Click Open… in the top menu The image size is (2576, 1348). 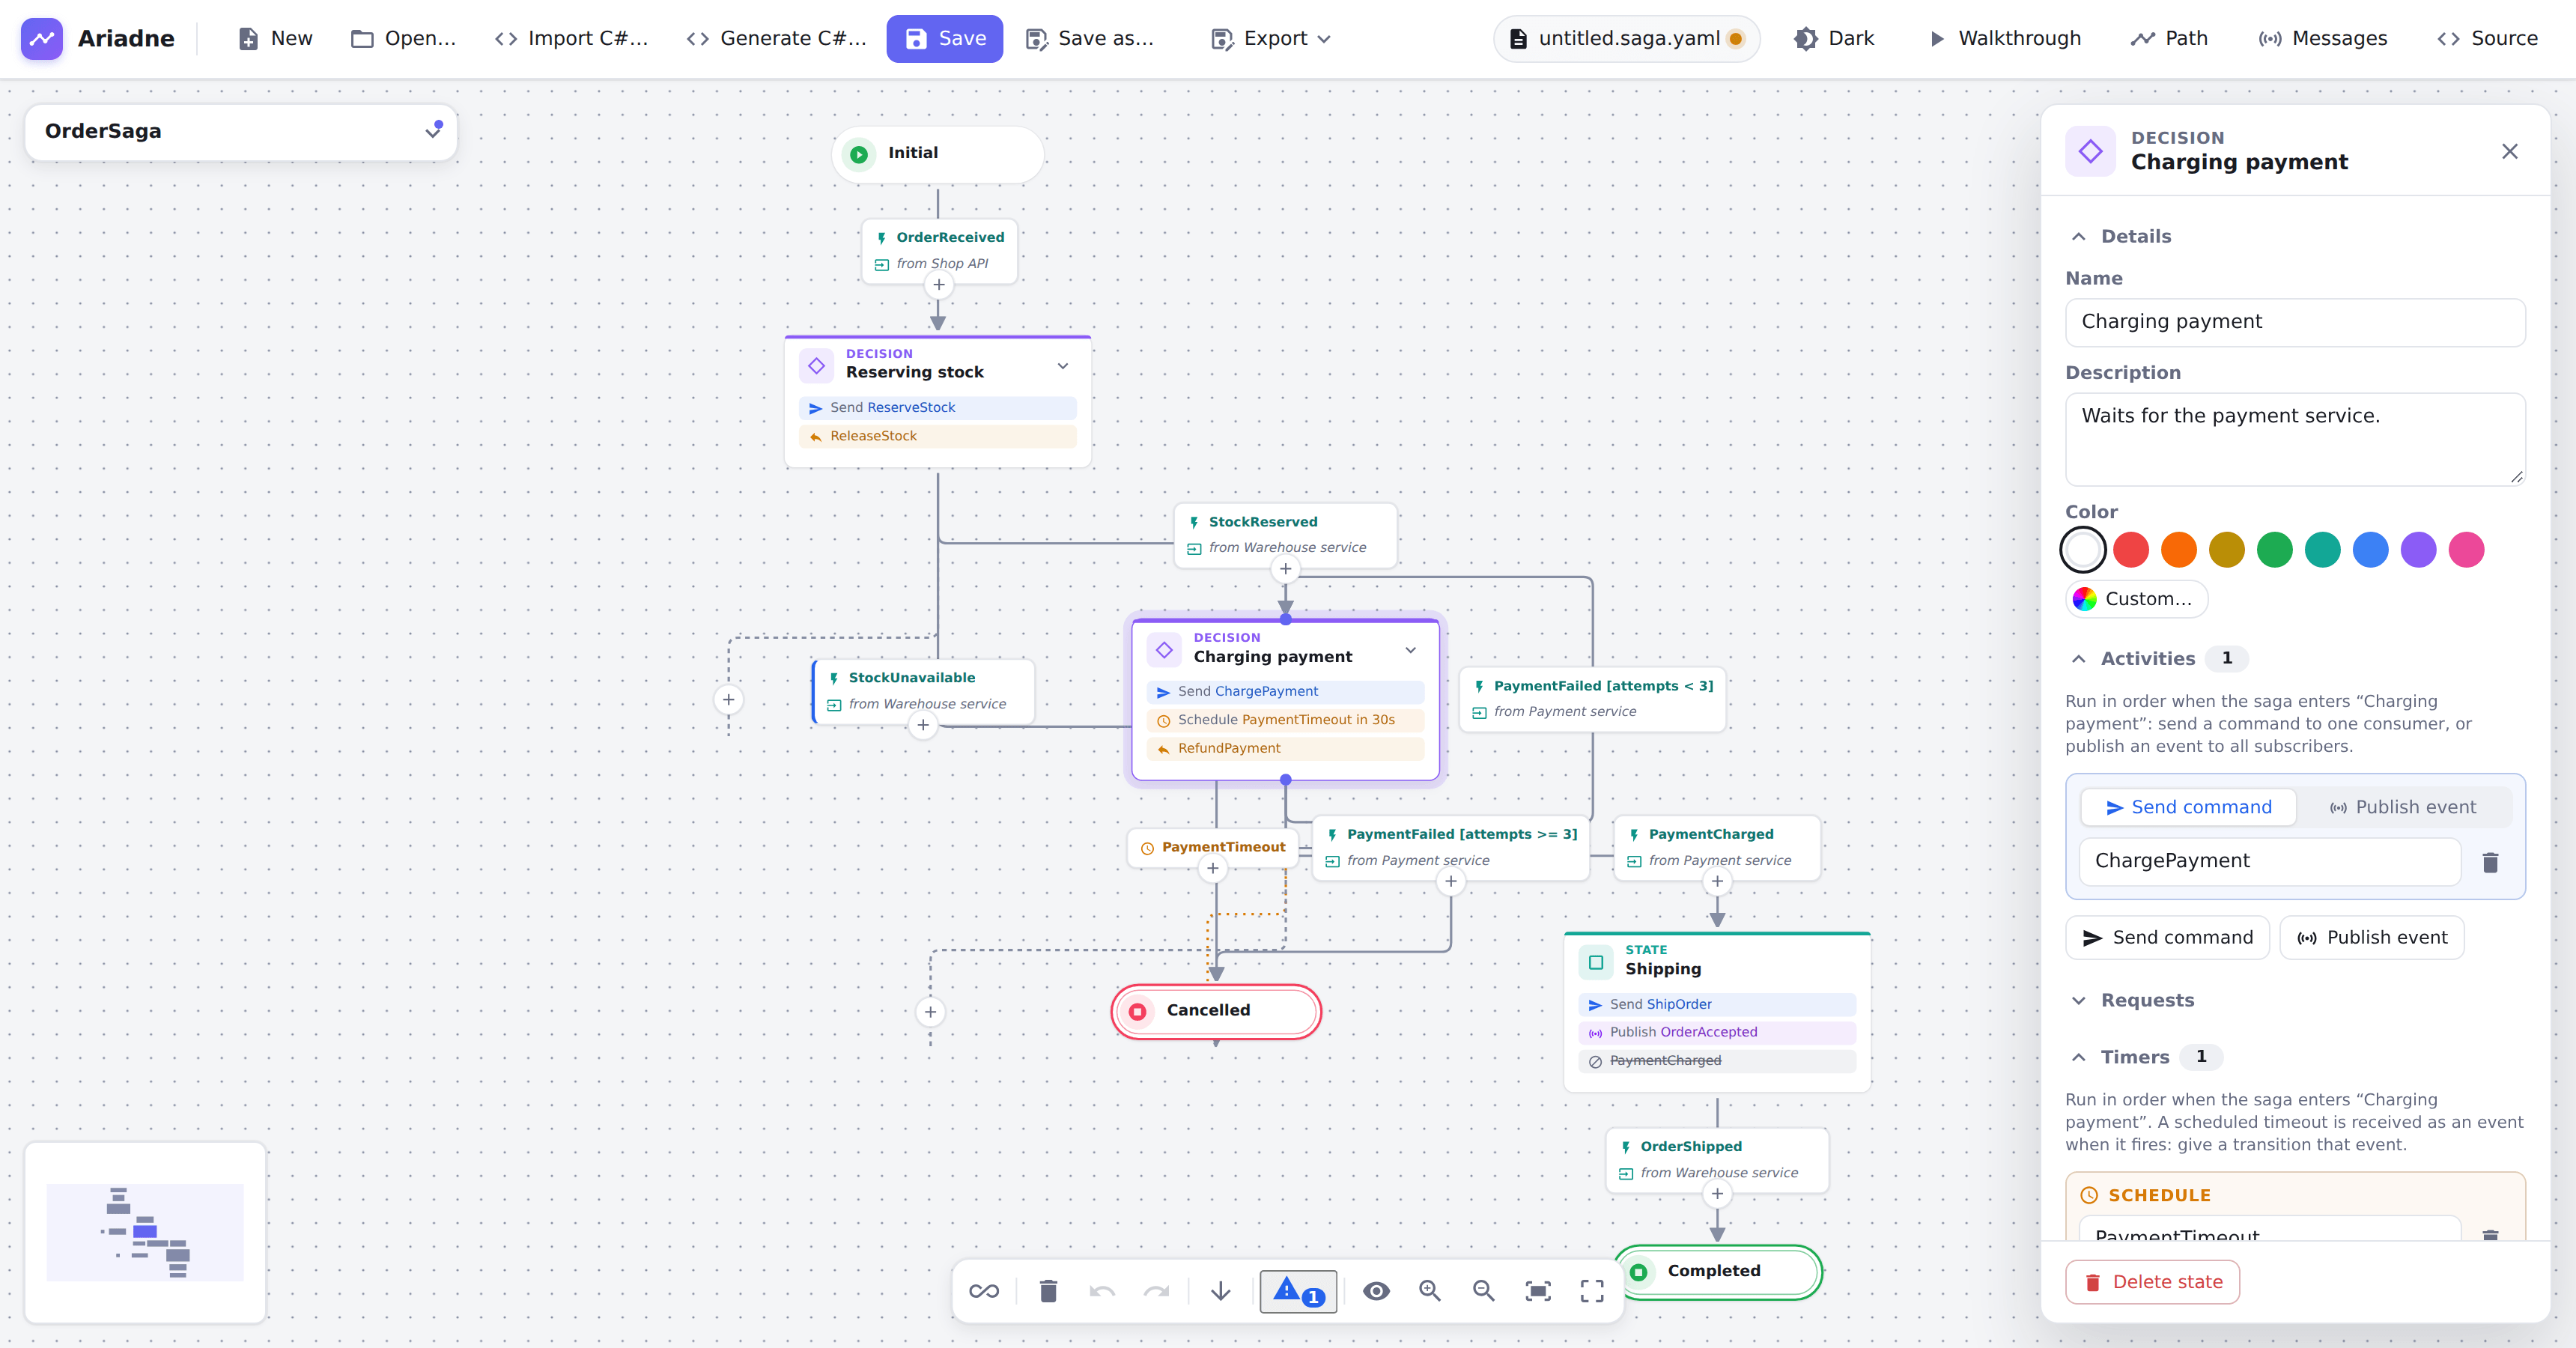click(x=403, y=38)
